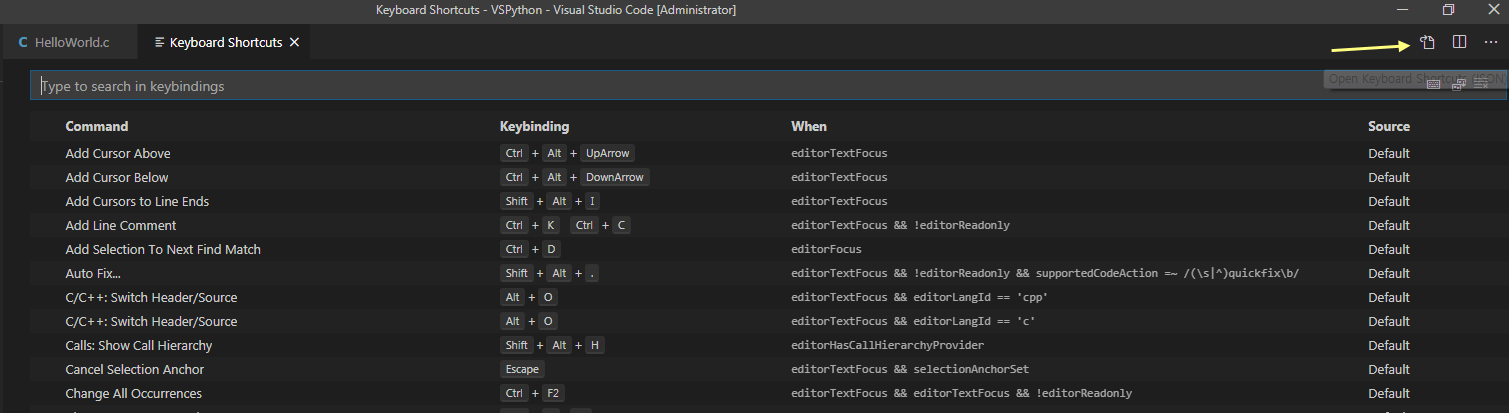This screenshot has width=1509, height=413.
Task: Click the Shift+Alt+. keybinding
Action: [550, 273]
